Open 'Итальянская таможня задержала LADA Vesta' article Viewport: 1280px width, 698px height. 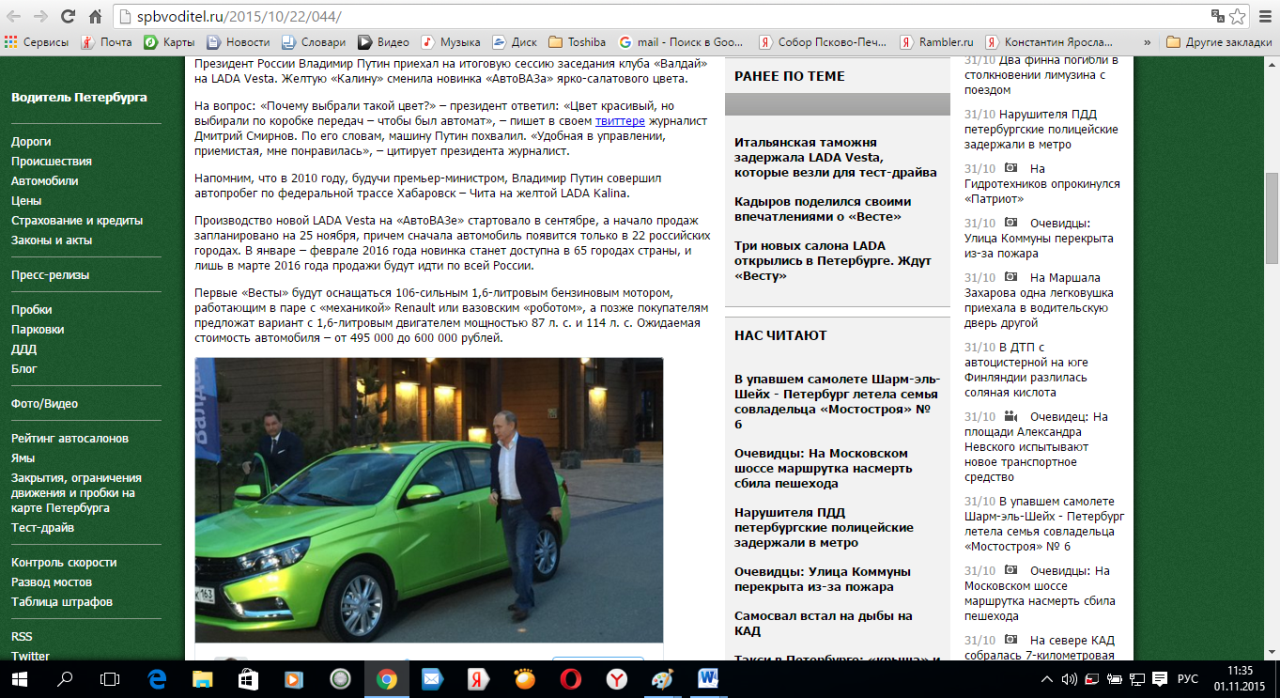pyautogui.click(x=835, y=157)
